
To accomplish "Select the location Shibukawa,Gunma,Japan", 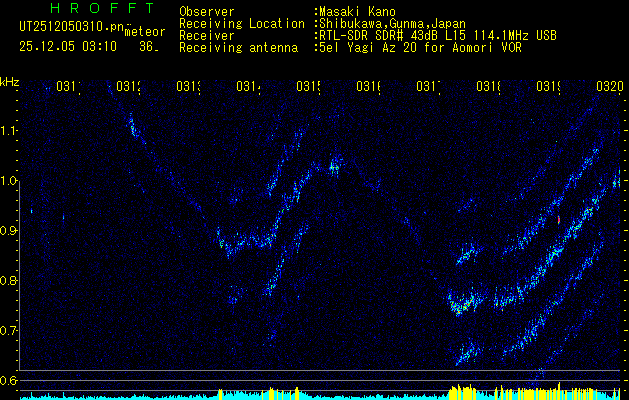I will point(390,24).
